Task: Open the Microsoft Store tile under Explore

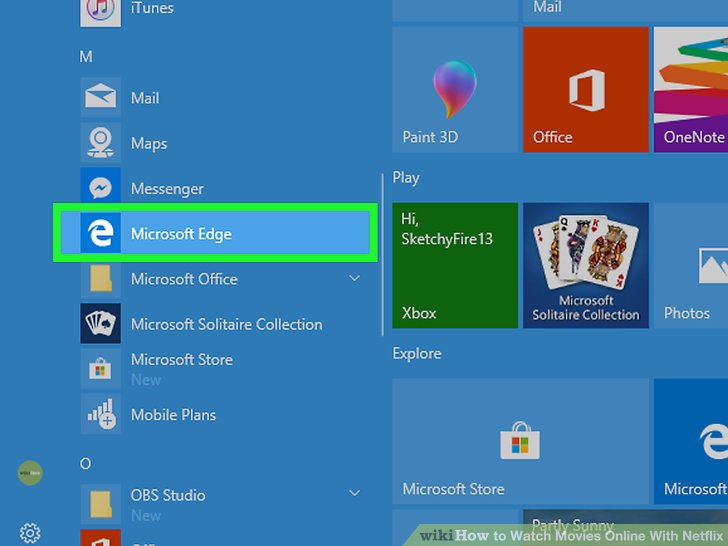Action: pos(520,441)
